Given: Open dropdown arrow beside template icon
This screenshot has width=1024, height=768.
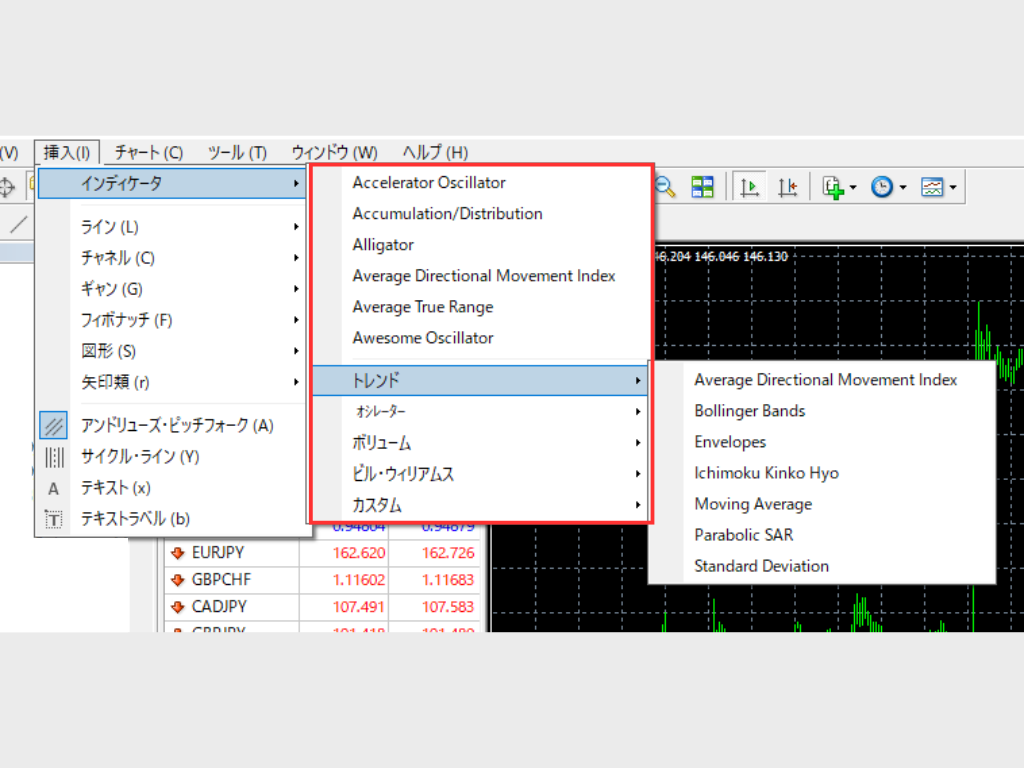Looking at the screenshot, I should pos(953,188).
